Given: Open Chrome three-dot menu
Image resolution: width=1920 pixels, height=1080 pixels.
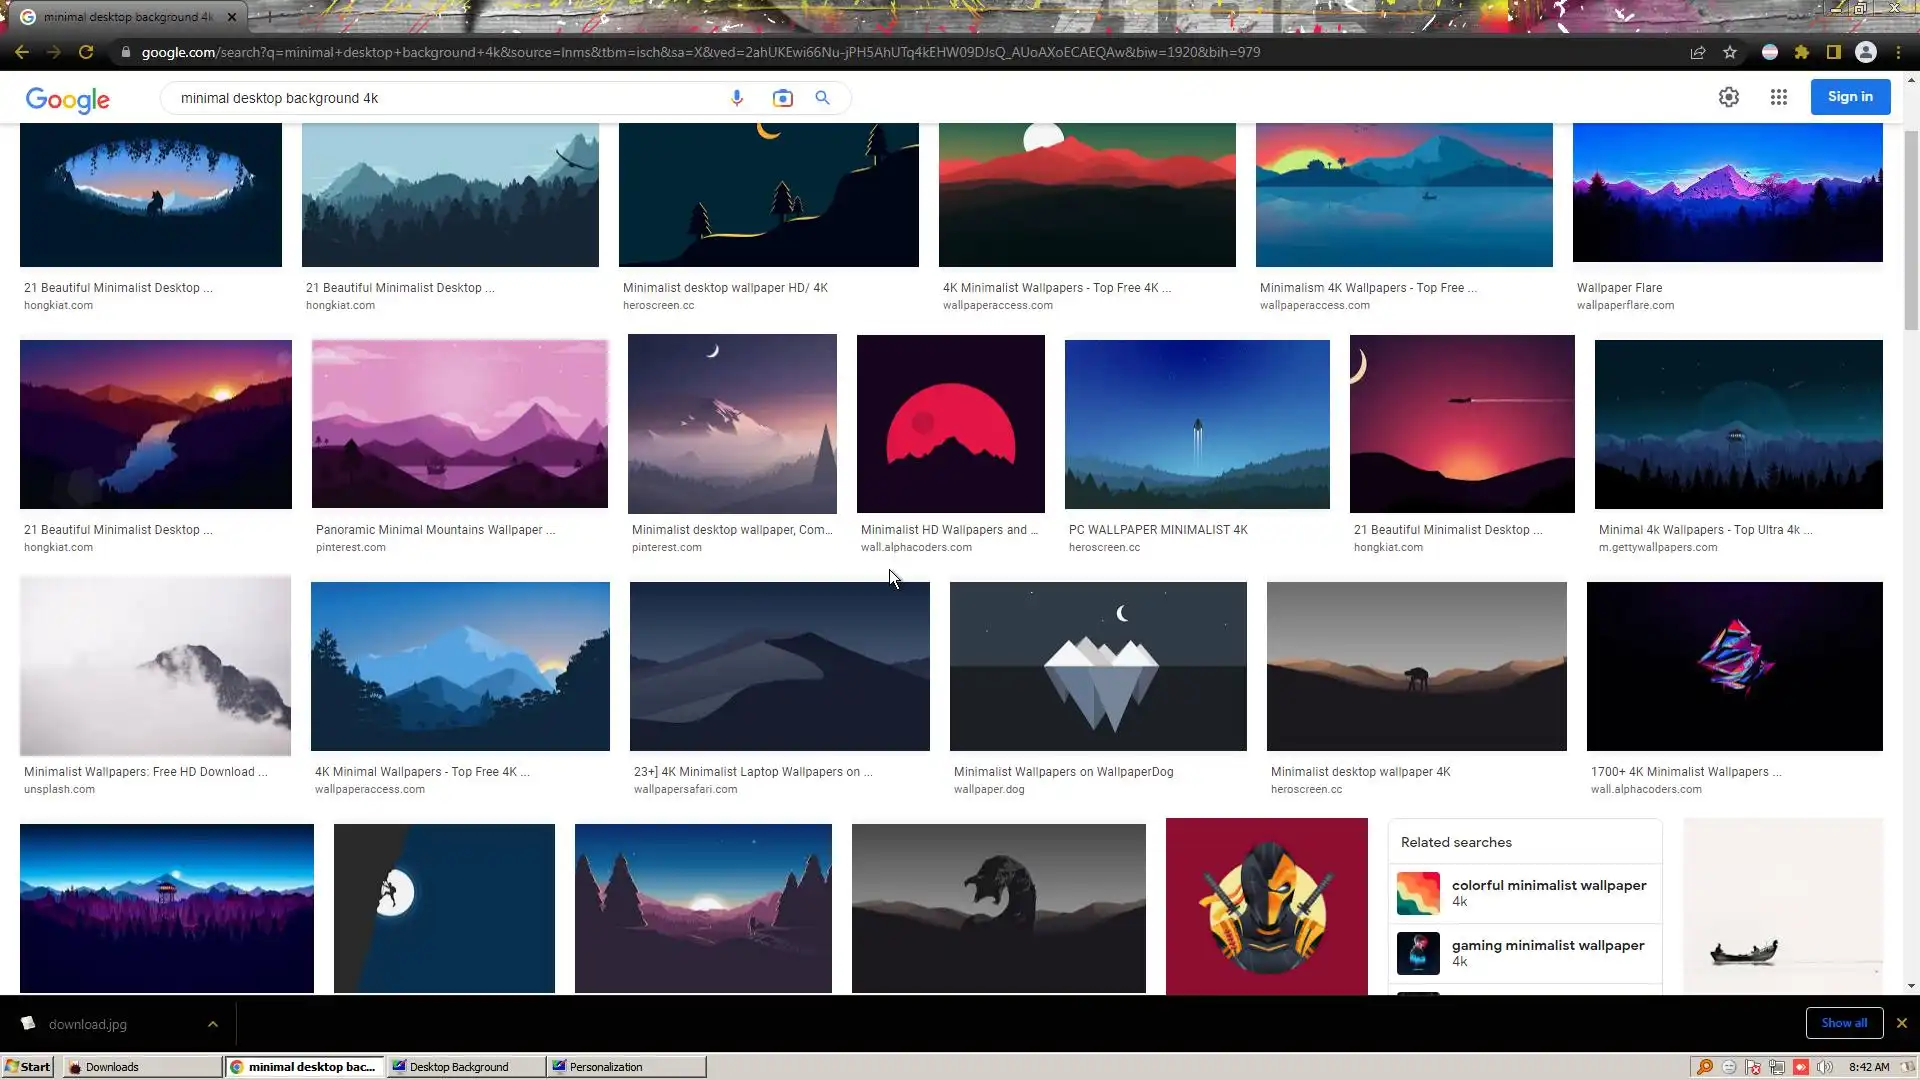Looking at the screenshot, I should click(1899, 52).
